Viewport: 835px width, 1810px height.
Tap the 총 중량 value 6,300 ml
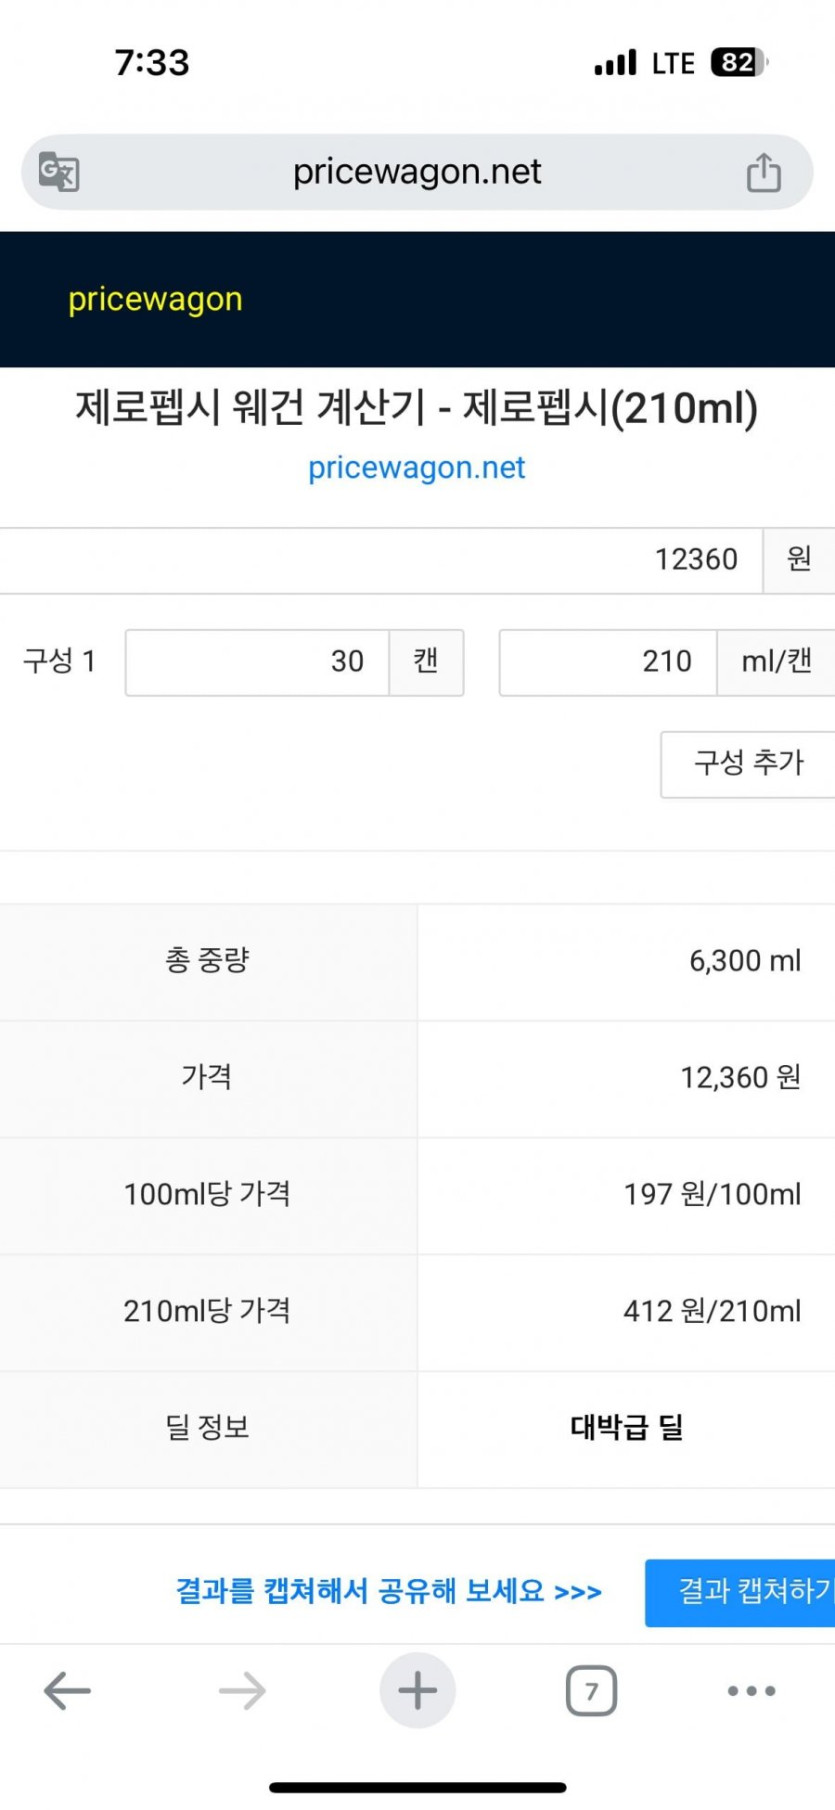[x=745, y=961]
